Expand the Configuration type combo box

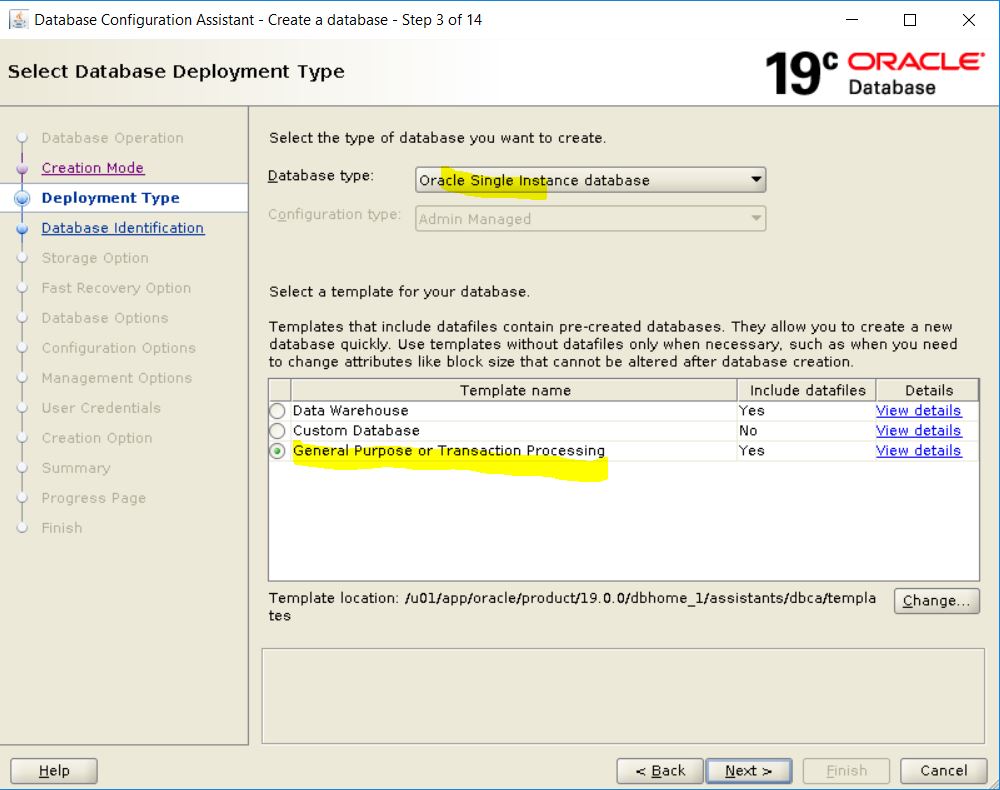tap(590, 219)
